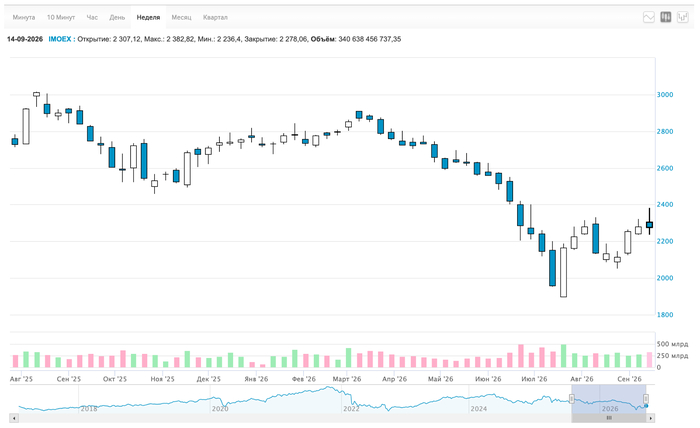This screenshot has width=700, height=428.
Task: Click the active Неделя tab
Action: coord(148,17)
